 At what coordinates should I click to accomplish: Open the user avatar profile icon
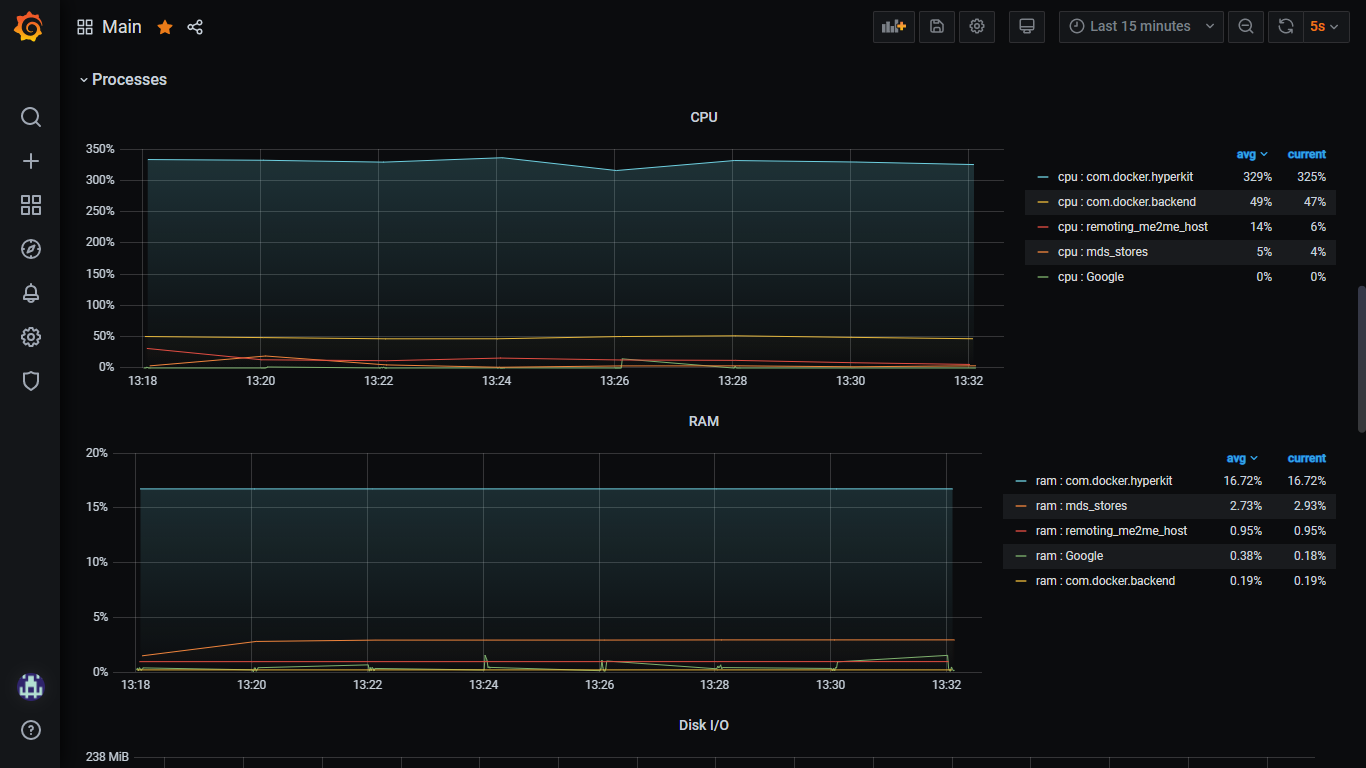click(31, 686)
